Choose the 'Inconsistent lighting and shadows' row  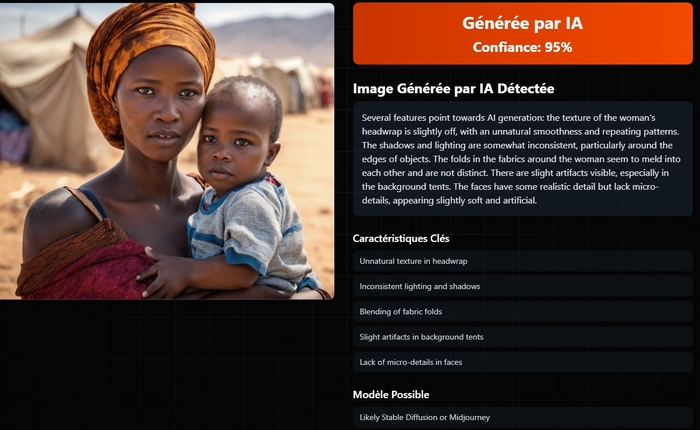522,286
